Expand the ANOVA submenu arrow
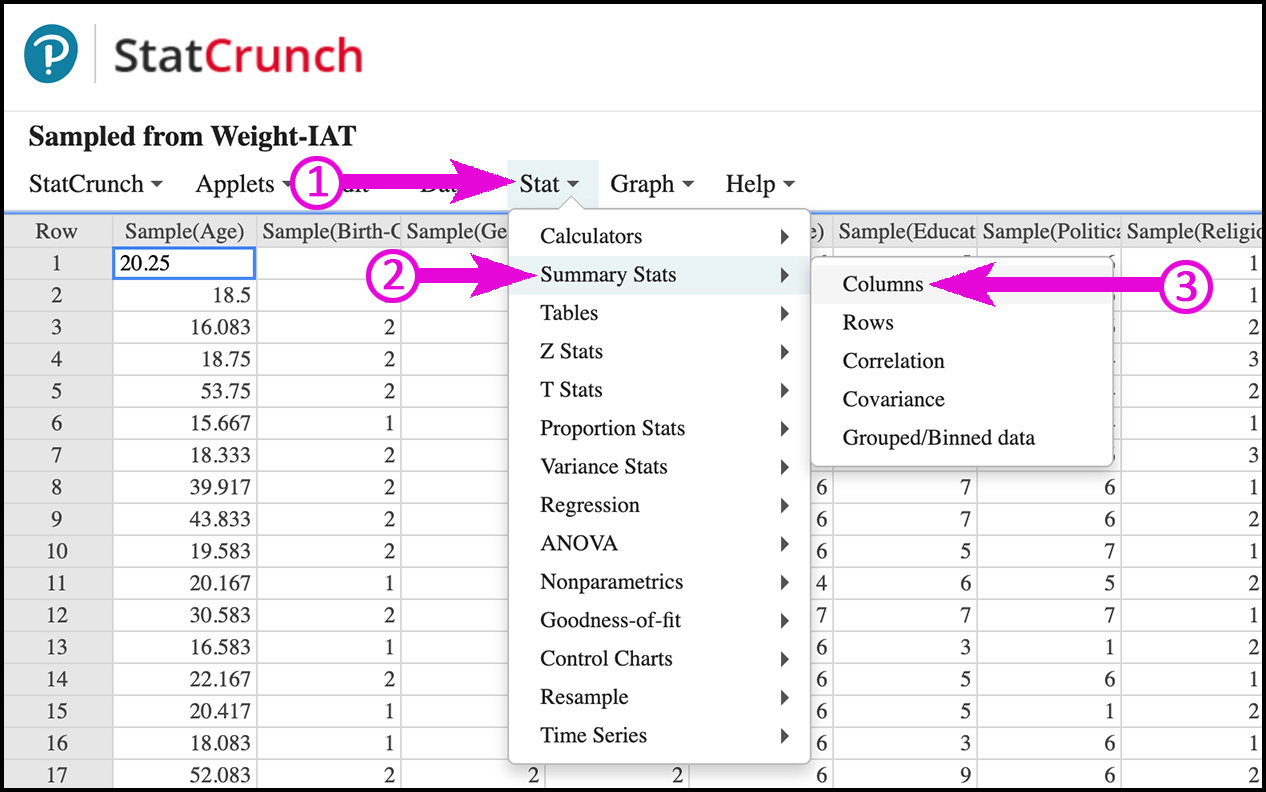1266x792 pixels. pos(784,544)
